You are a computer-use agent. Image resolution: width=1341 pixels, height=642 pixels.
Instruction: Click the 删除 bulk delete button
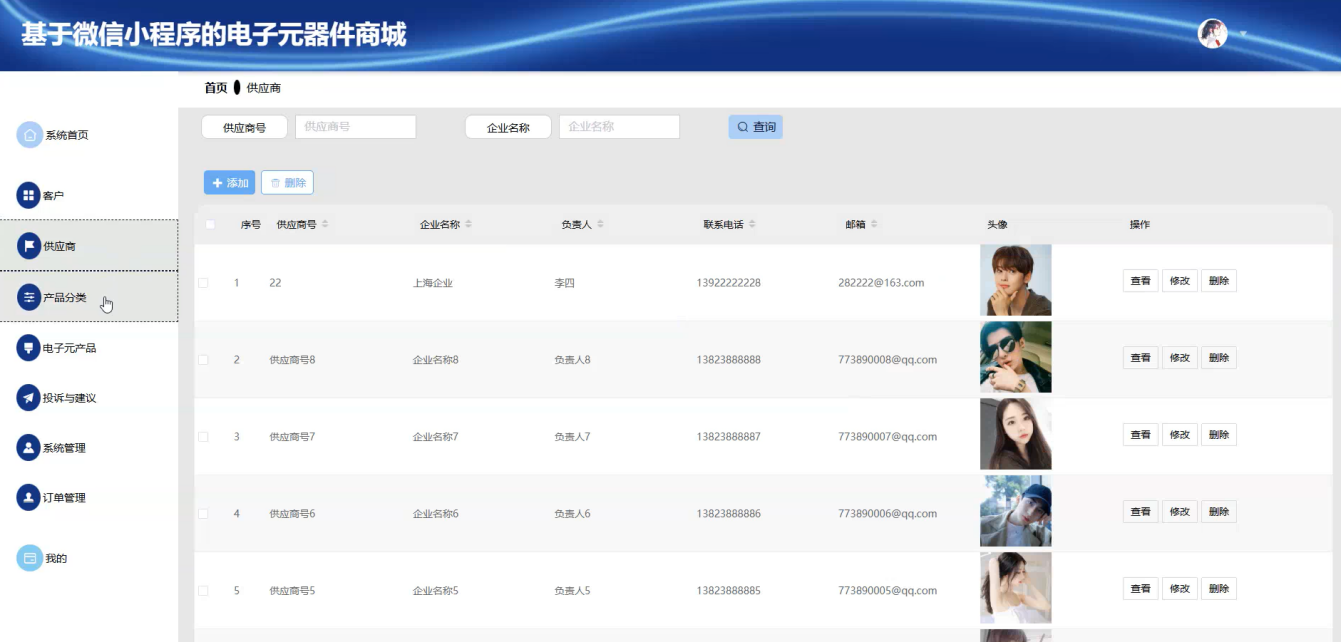click(287, 183)
